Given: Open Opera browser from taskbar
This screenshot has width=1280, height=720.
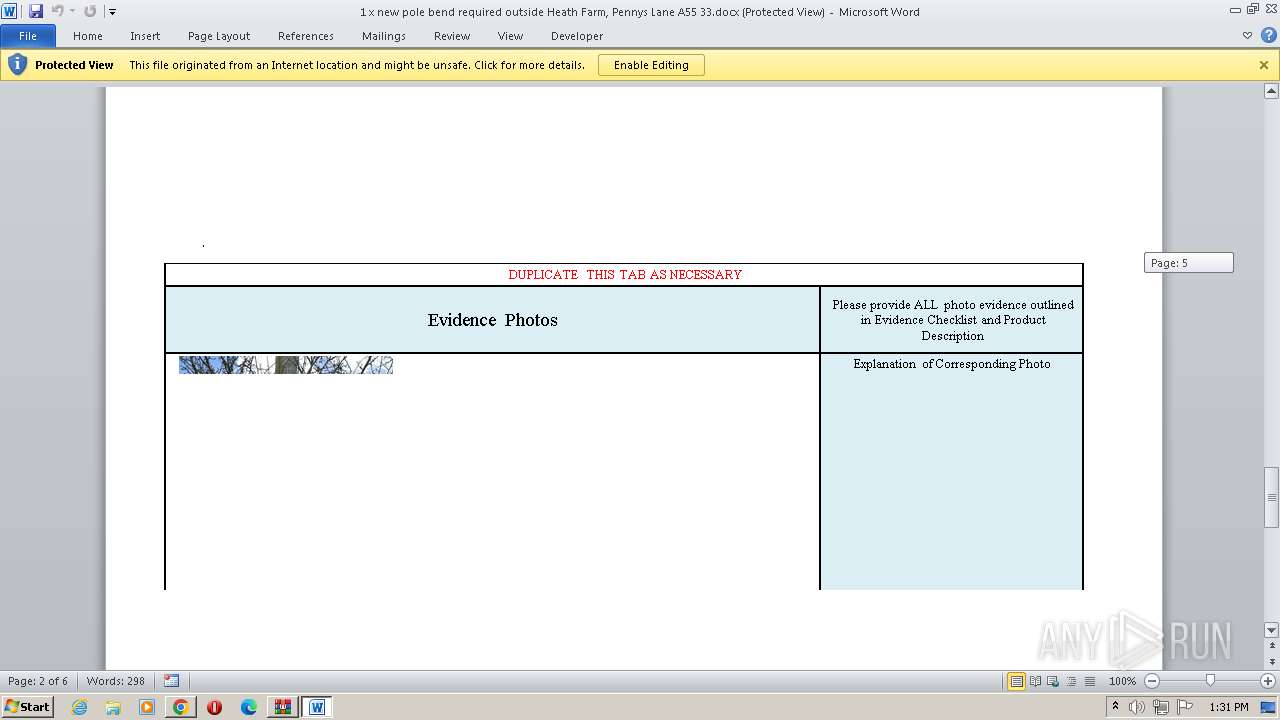Looking at the screenshot, I should 215,707.
